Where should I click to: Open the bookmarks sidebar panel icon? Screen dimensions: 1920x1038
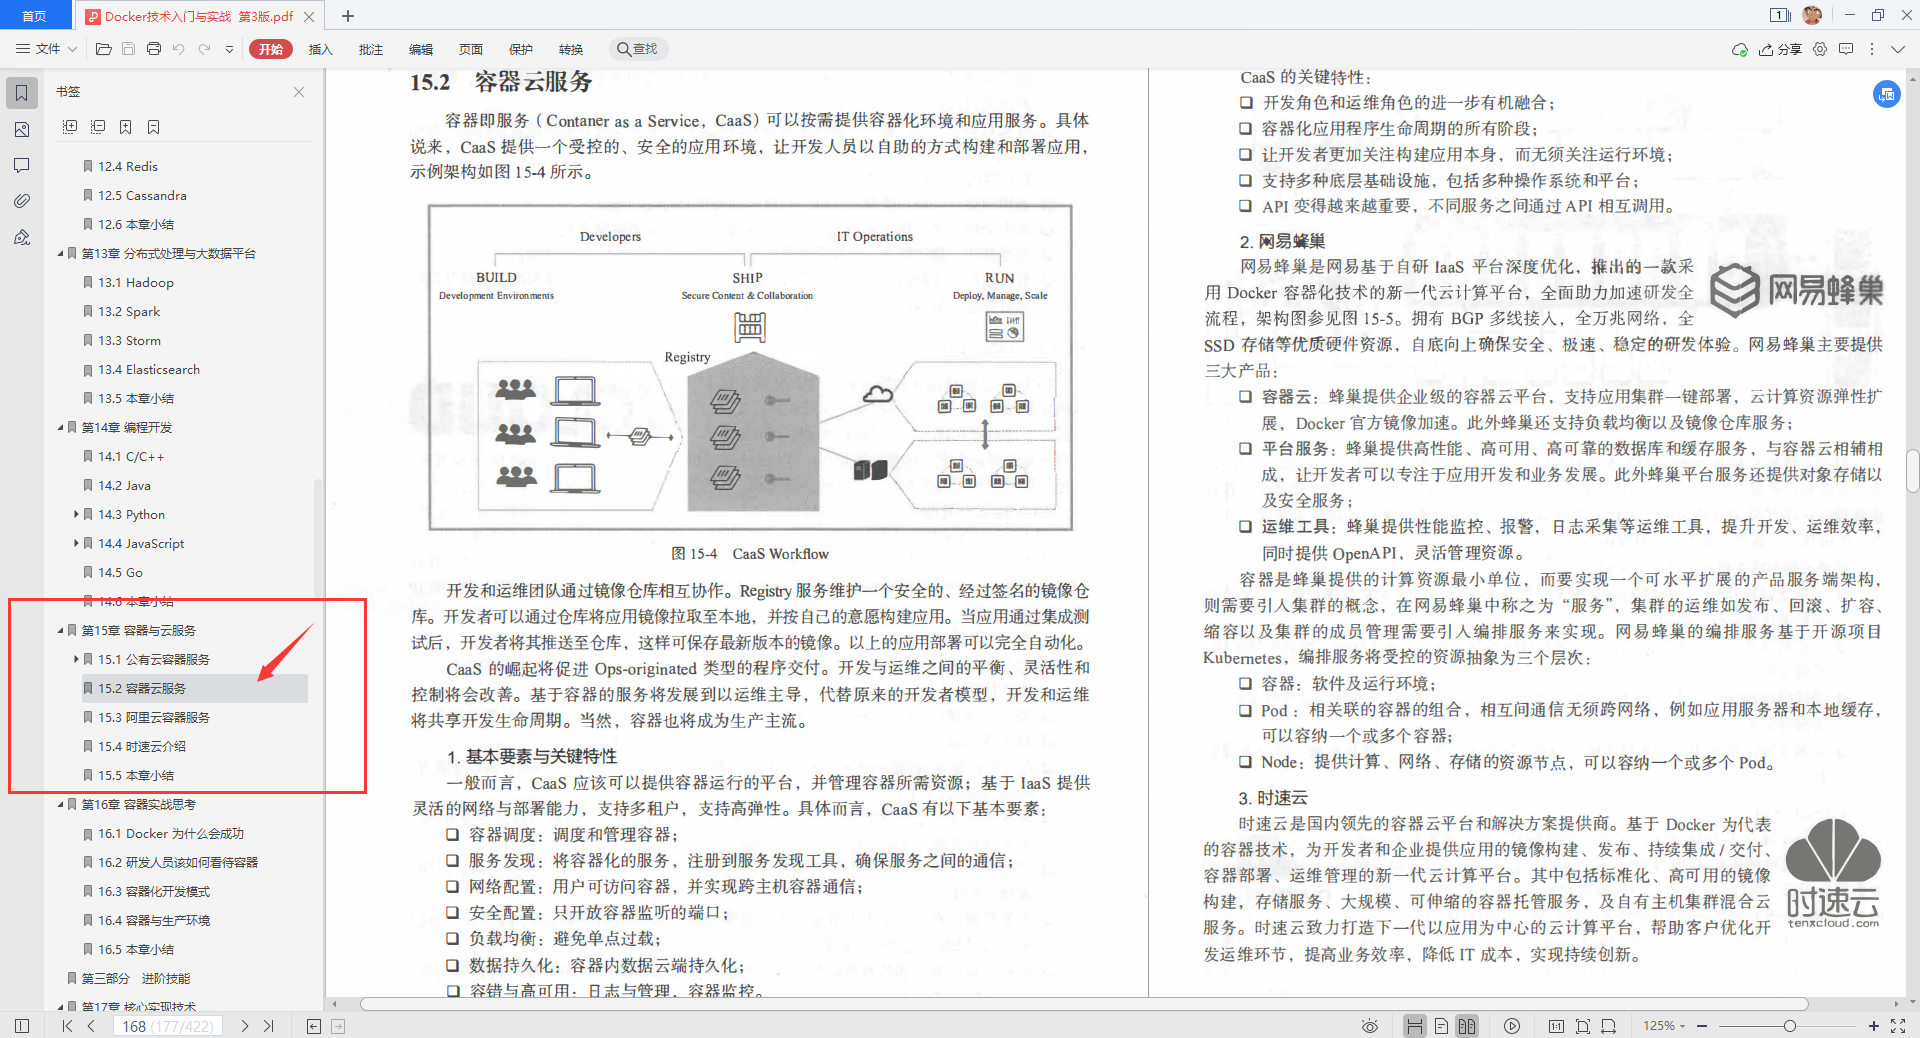click(21, 93)
